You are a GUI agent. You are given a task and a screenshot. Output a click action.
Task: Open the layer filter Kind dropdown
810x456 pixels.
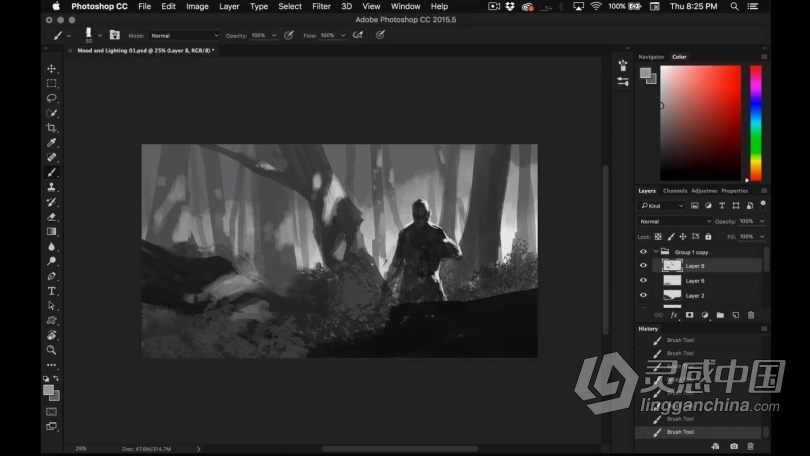click(662, 206)
